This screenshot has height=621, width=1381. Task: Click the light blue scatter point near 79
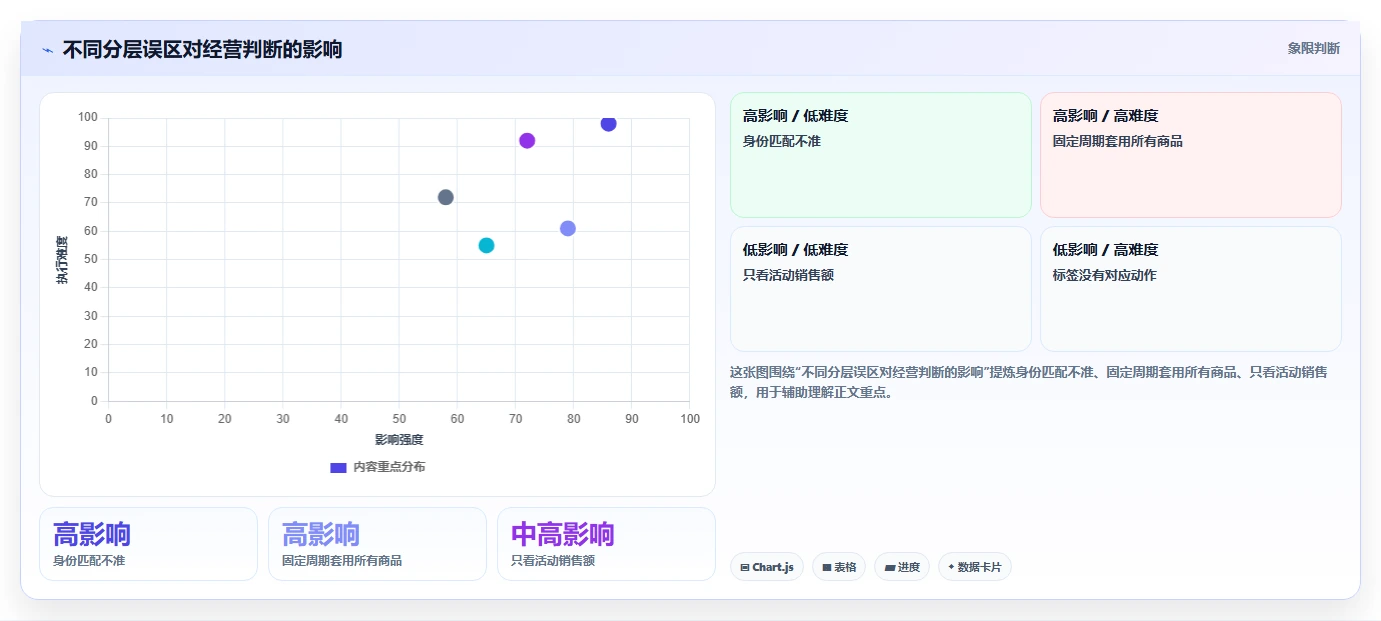[x=568, y=228]
